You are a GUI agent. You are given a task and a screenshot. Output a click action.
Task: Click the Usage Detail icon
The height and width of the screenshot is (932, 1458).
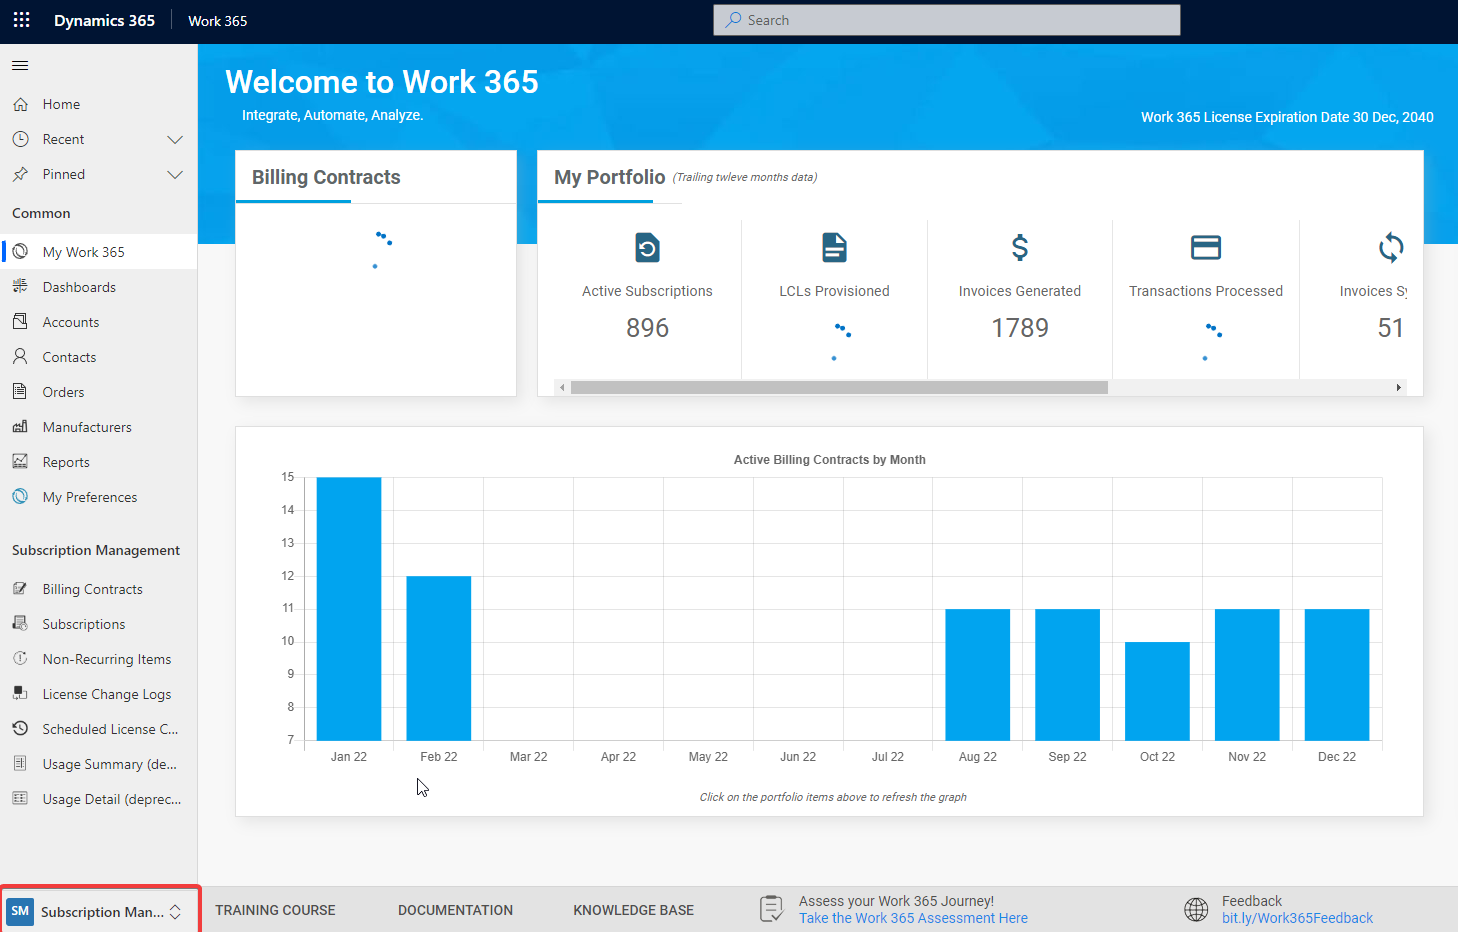pyautogui.click(x=20, y=799)
